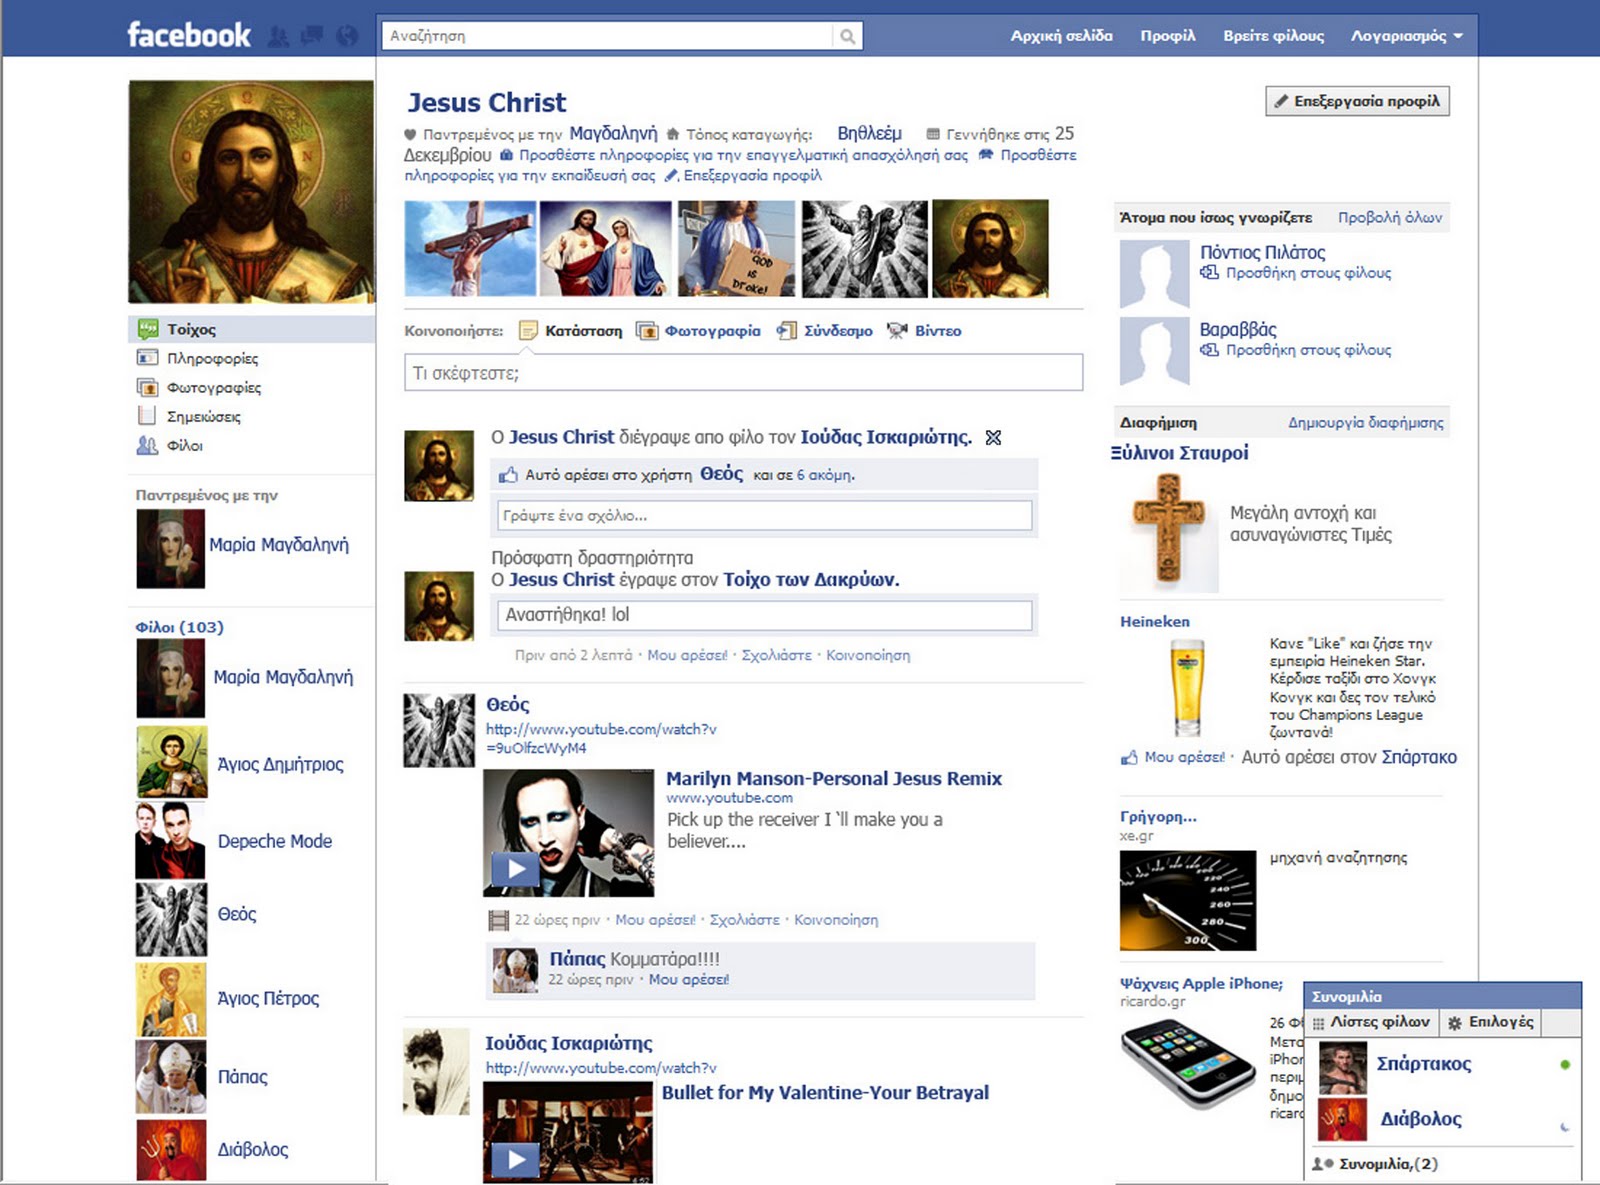Open the God is Broke sign photo
This screenshot has width=1600, height=1185.
pos(736,248)
